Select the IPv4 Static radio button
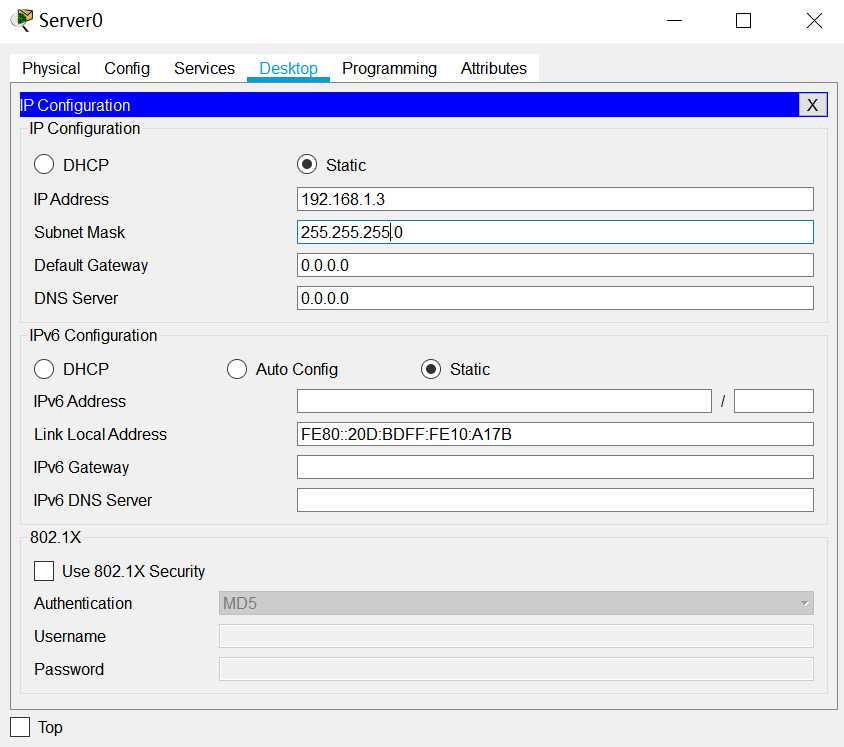 pyautogui.click(x=307, y=165)
